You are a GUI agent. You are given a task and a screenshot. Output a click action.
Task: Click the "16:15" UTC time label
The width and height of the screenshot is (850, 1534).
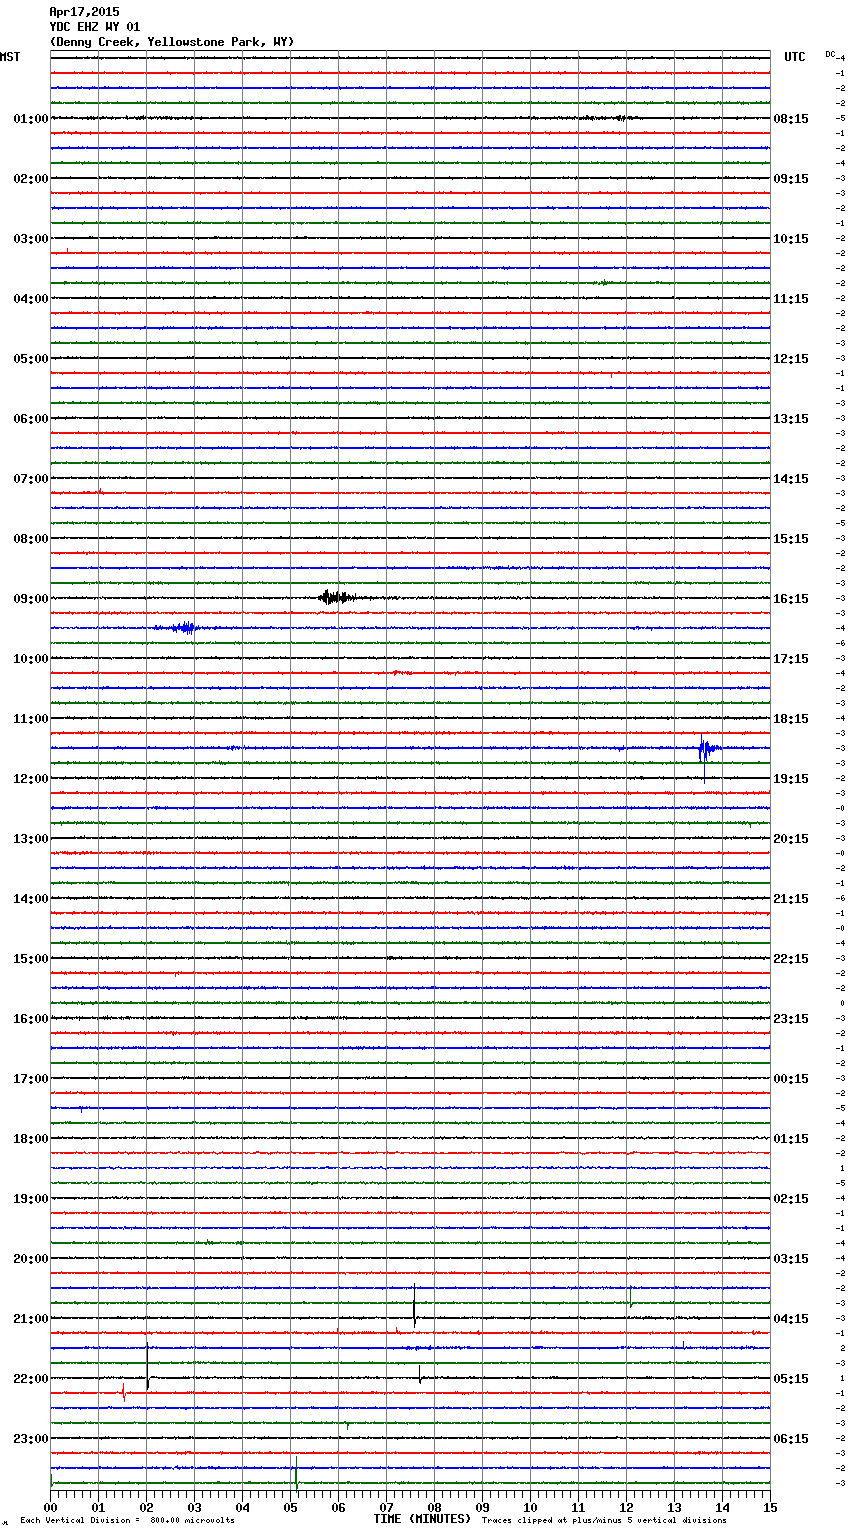coord(791,599)
